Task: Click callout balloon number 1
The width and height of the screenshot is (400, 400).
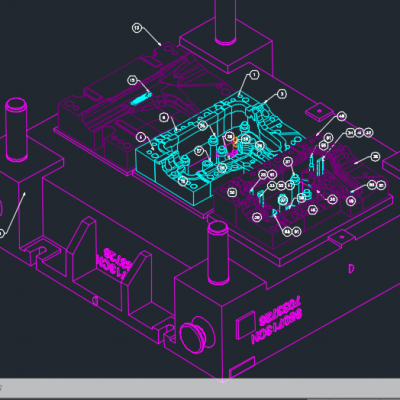Action: 254,75
